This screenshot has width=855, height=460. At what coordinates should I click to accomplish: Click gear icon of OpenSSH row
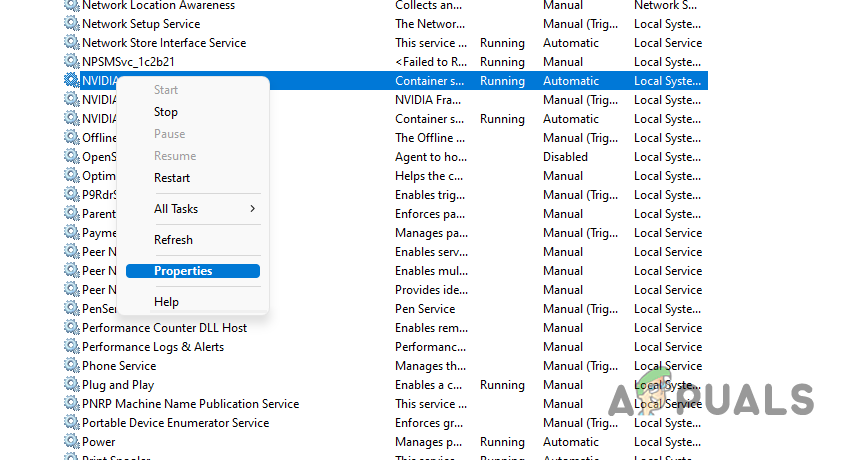(71, 156)
